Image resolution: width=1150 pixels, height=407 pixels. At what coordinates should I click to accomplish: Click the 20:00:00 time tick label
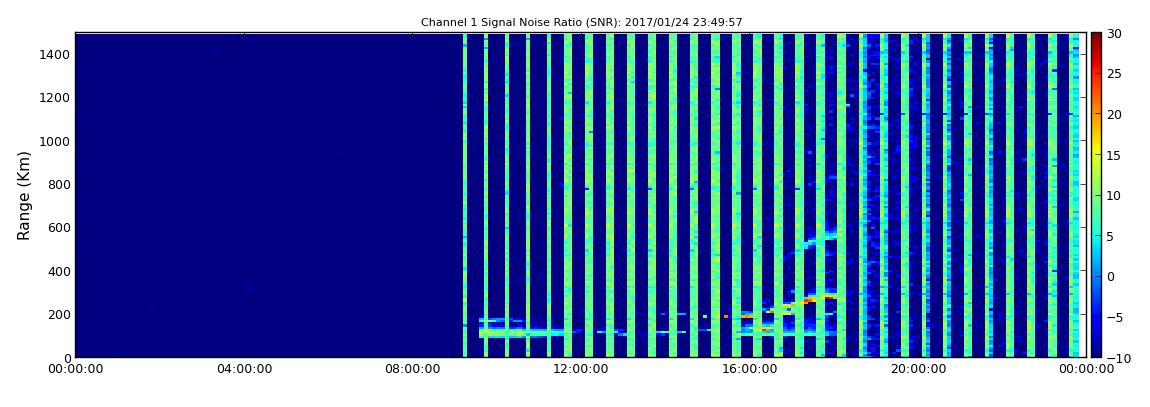pos(917,369)
